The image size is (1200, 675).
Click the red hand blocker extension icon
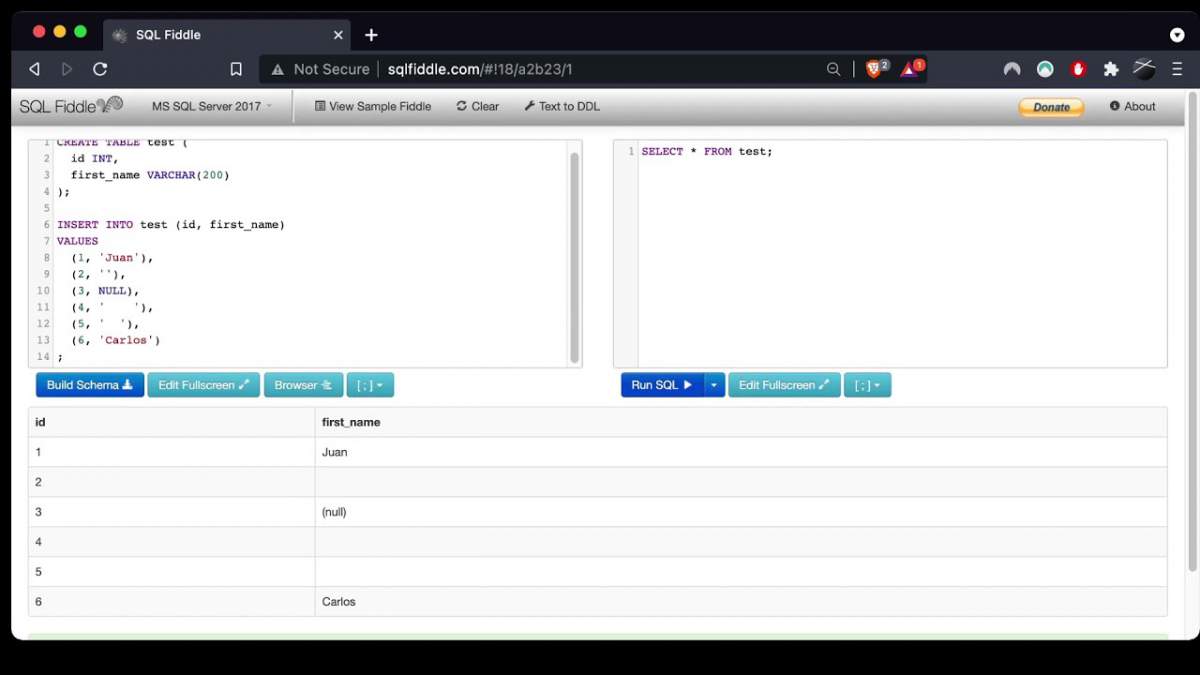[1078, 69]
